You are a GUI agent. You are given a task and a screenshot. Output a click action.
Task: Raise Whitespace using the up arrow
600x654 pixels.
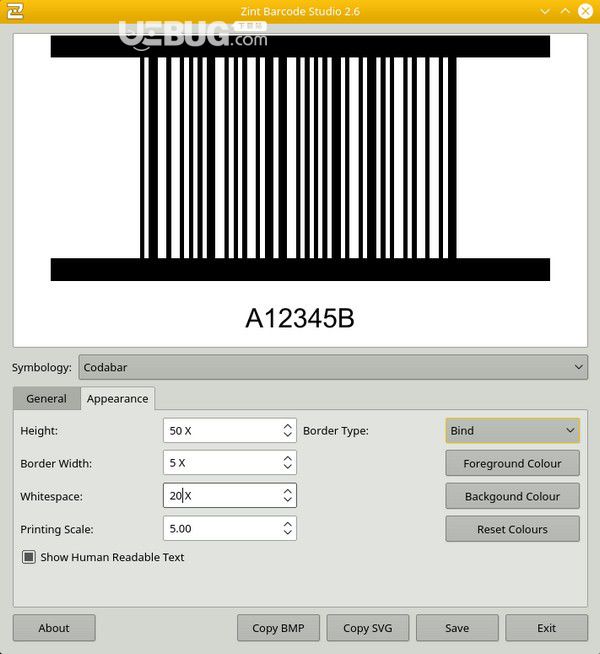(287, 491)
